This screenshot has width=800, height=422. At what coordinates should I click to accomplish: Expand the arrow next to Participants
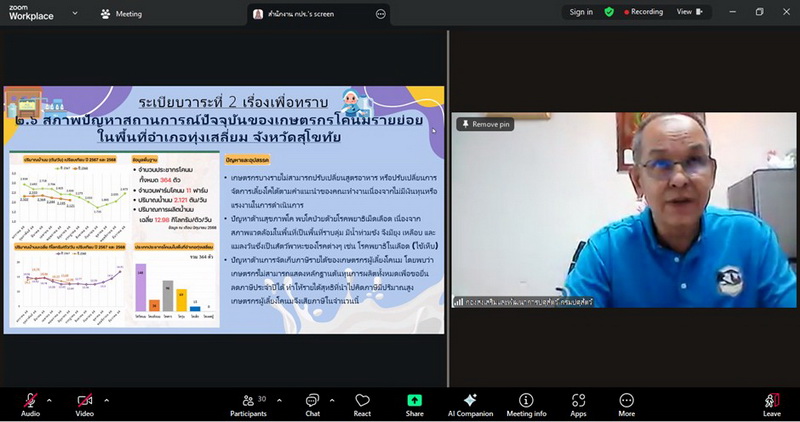coord(276,399)
